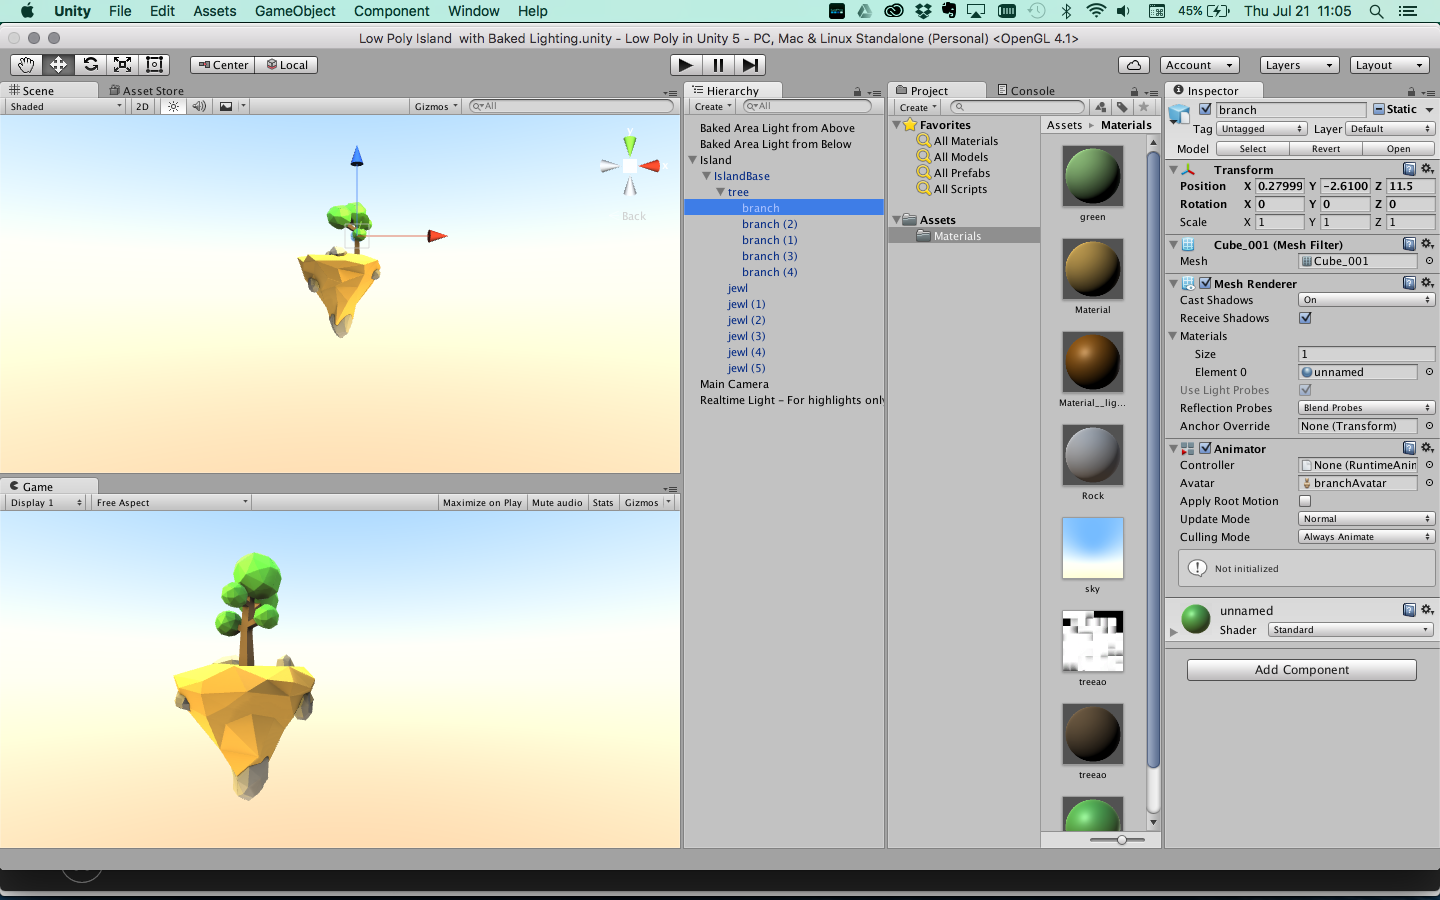Open the Shader Standard dropdown
This screenshot has height=900, width=1440.
(x=1351, y=630)
